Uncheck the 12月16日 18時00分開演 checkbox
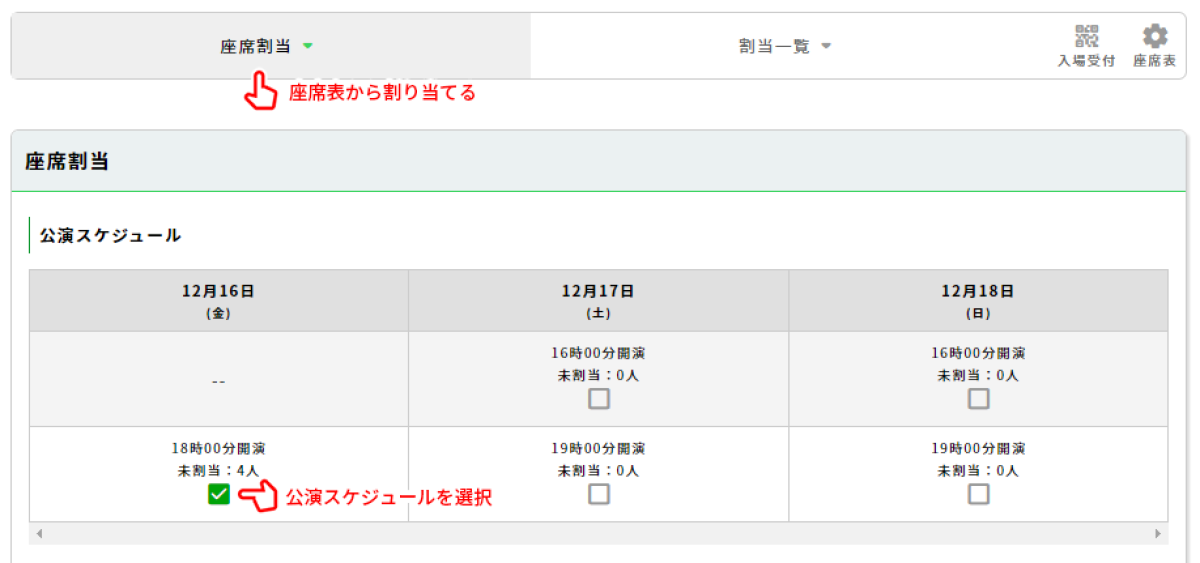 [219, 494]
